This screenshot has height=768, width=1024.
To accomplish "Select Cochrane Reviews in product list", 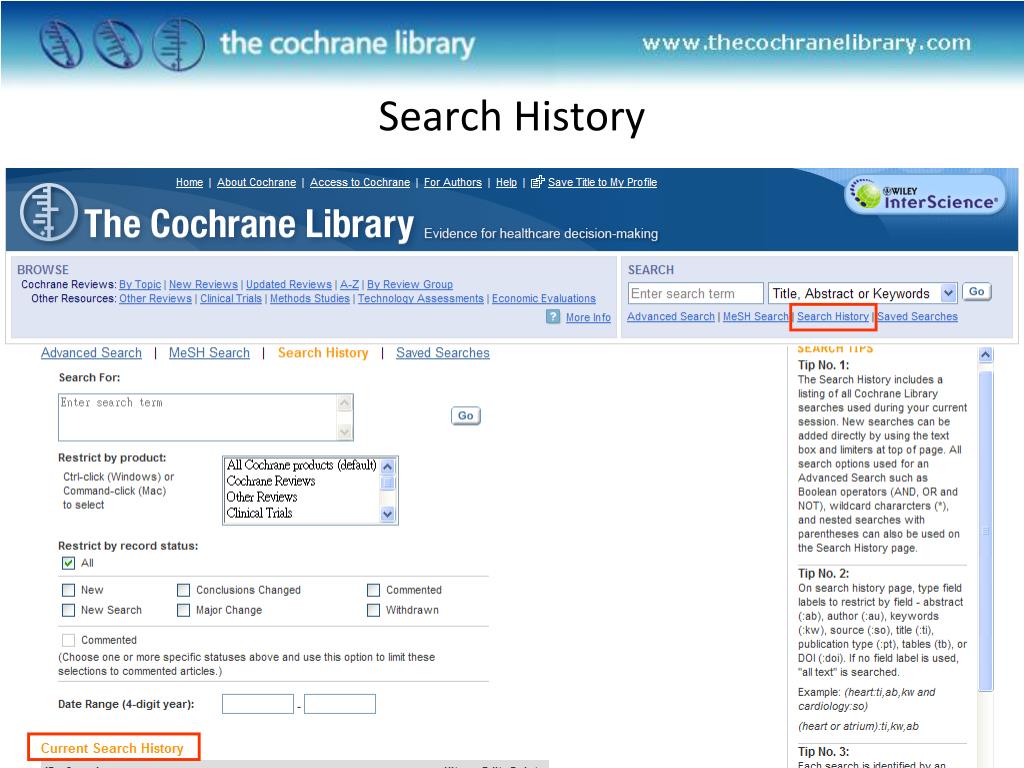I will [x=270, y=481].
